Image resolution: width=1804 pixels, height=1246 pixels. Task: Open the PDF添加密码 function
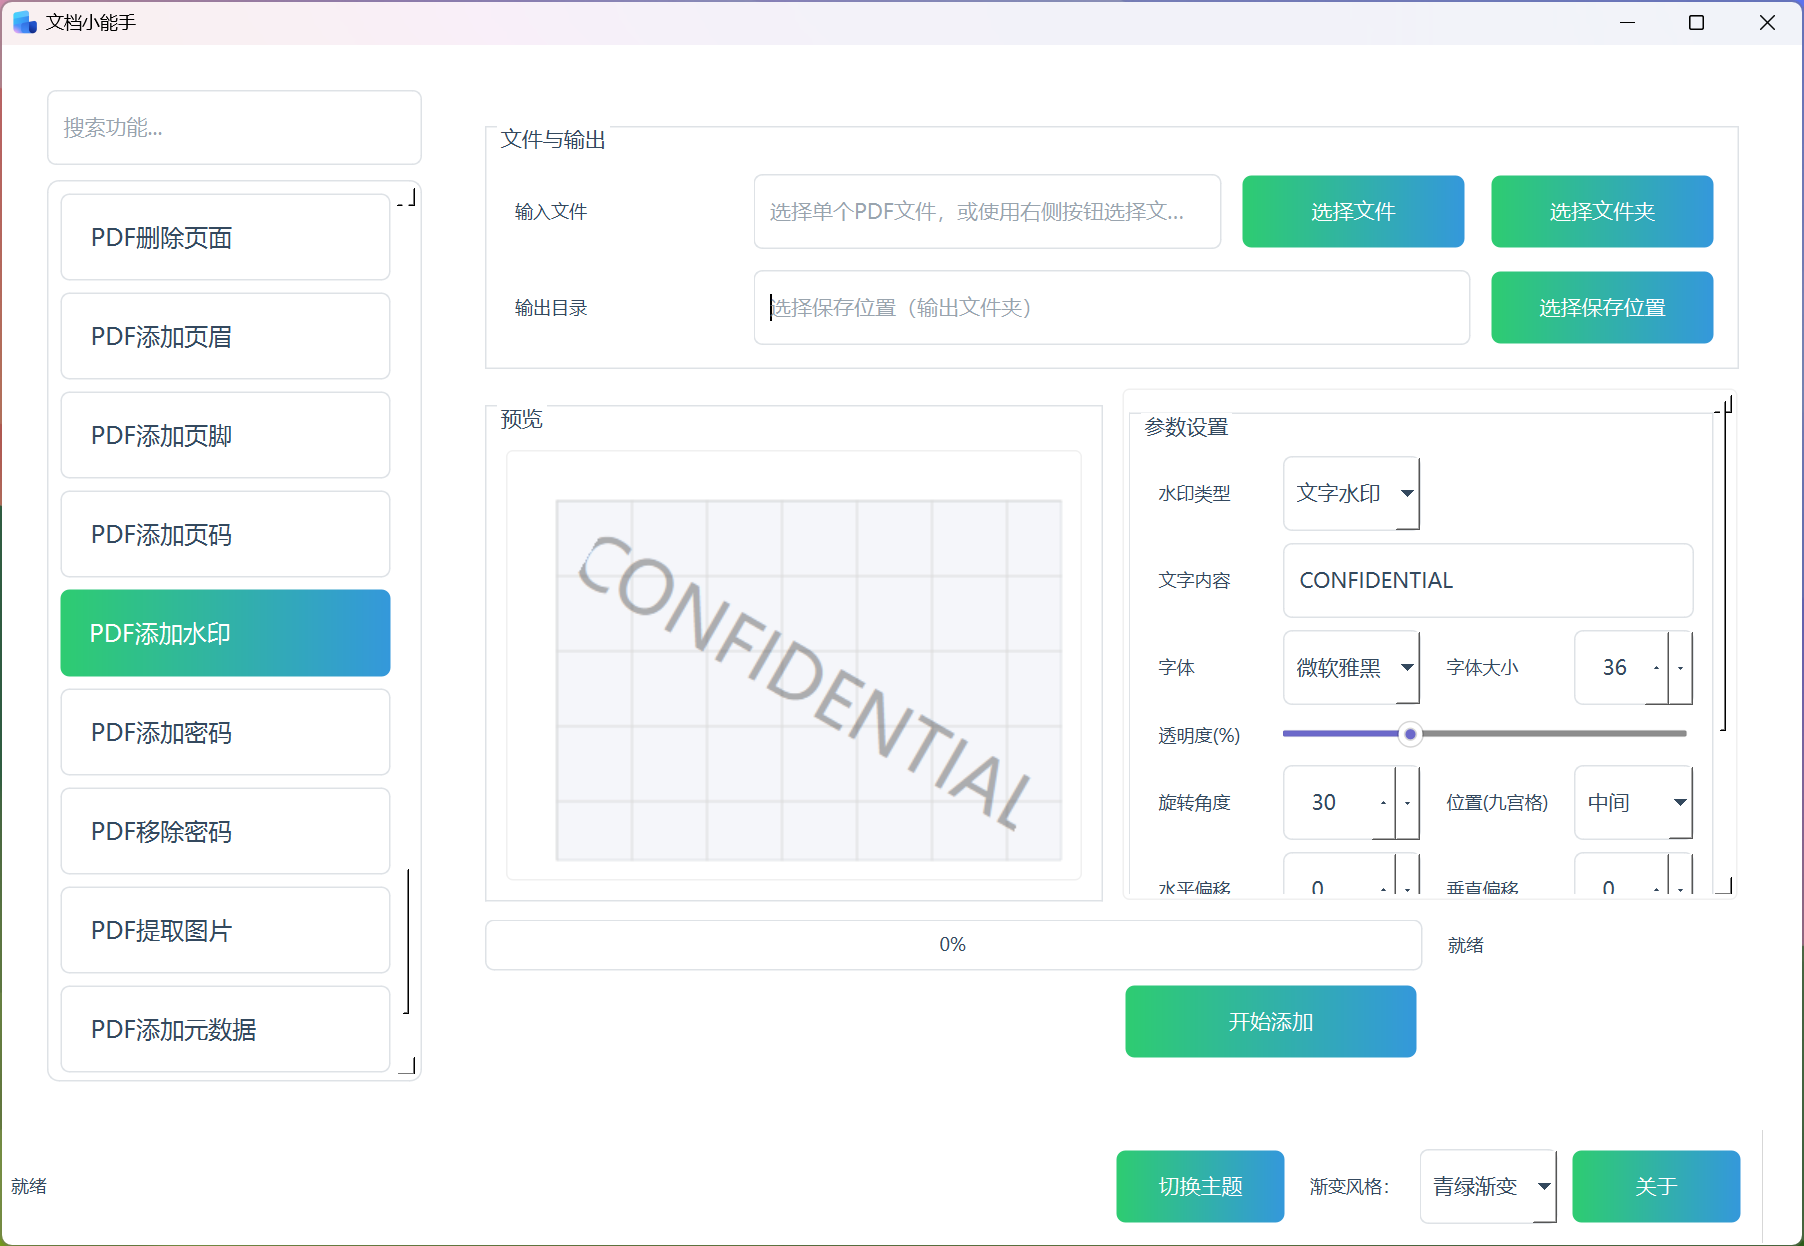tap(225, 733)
